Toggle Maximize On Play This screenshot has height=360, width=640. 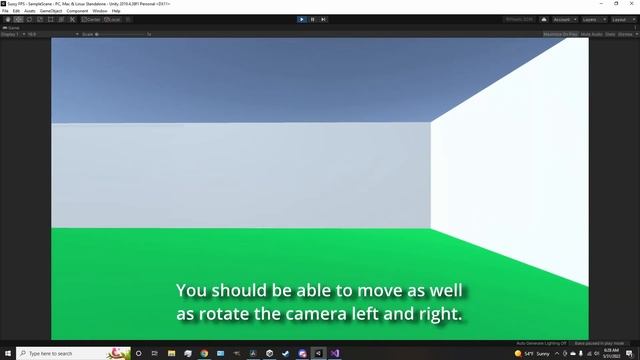560,34
